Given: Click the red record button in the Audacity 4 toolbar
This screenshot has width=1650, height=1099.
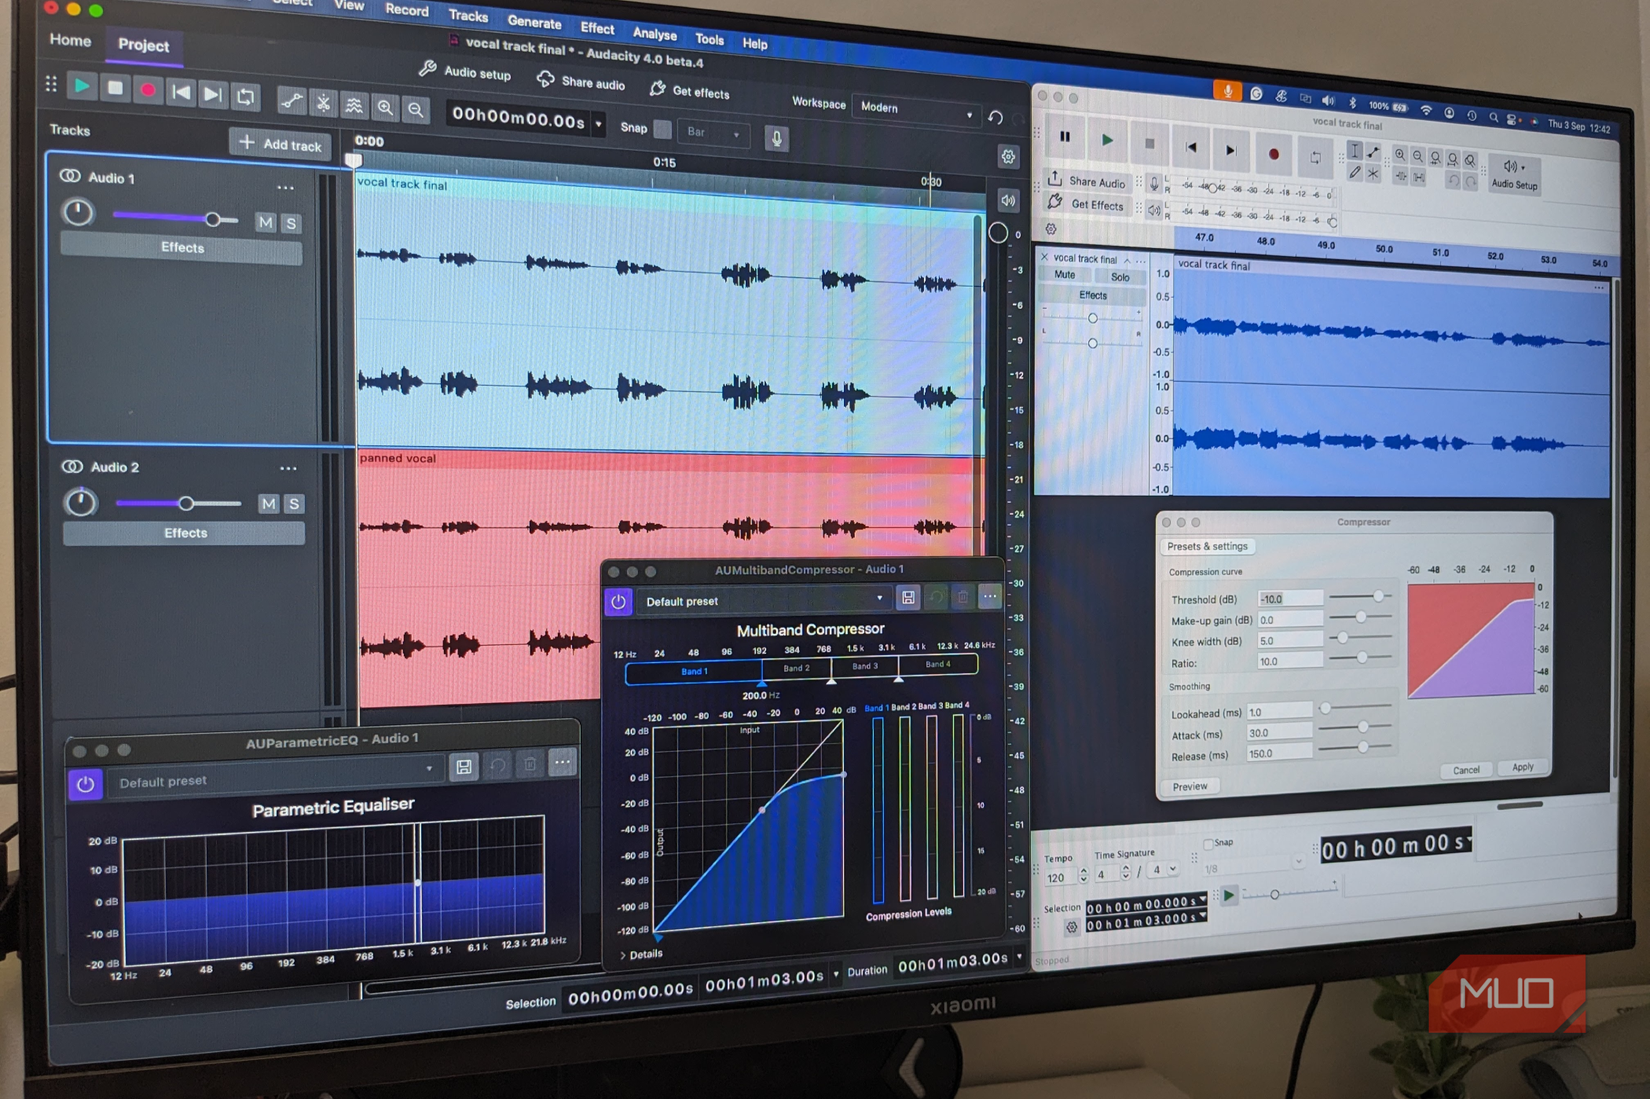Looking at the screenshot, I should (148, 90).
